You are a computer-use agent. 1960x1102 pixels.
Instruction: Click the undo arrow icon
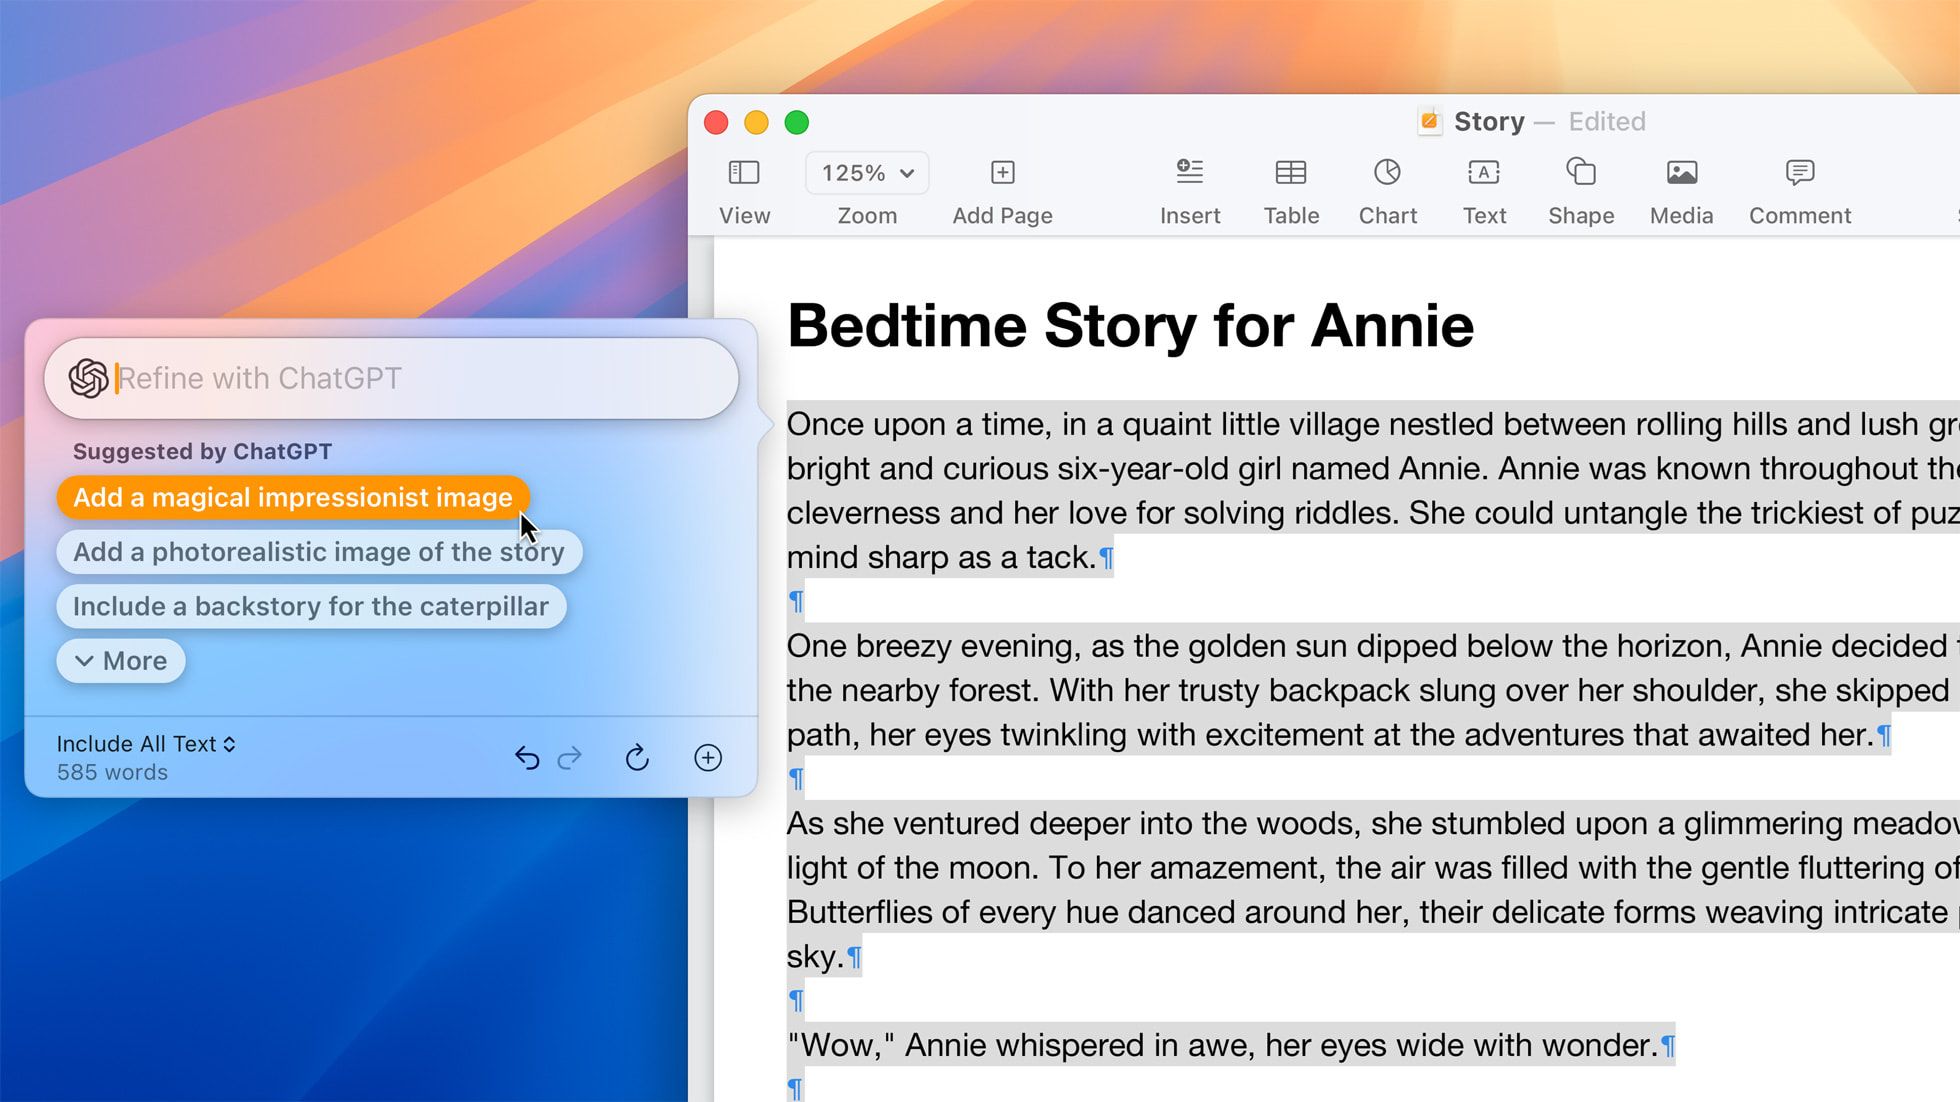[x=528, y=756]
